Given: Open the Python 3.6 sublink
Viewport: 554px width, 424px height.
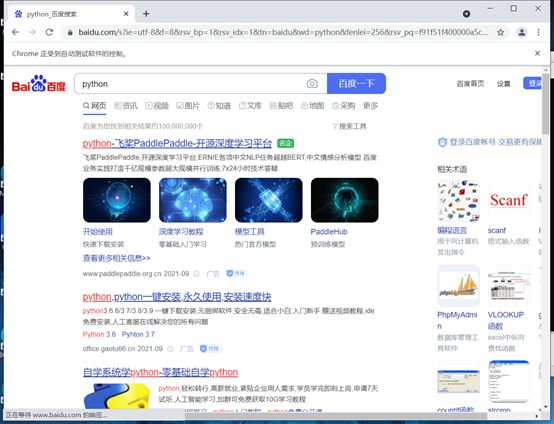Looking at the screenshot, I should pyautogui.click(x=99, y=334).
